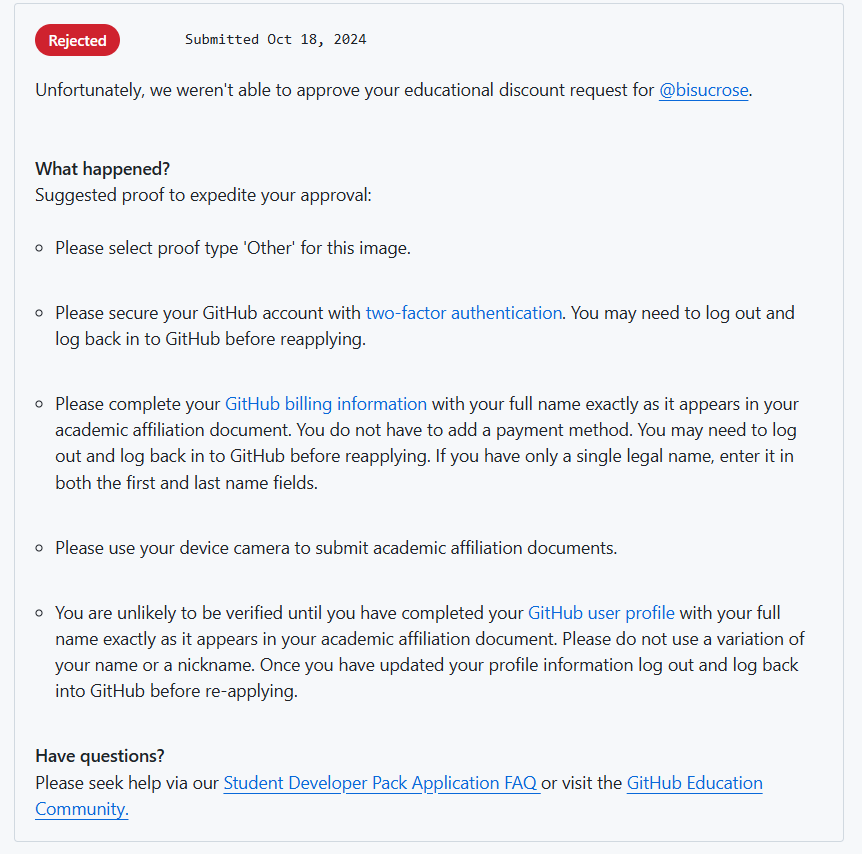Viewport: 862px width, 854px height.
Task: Open Student Developer Pack Application FAQ
Action: pos(380,783)
